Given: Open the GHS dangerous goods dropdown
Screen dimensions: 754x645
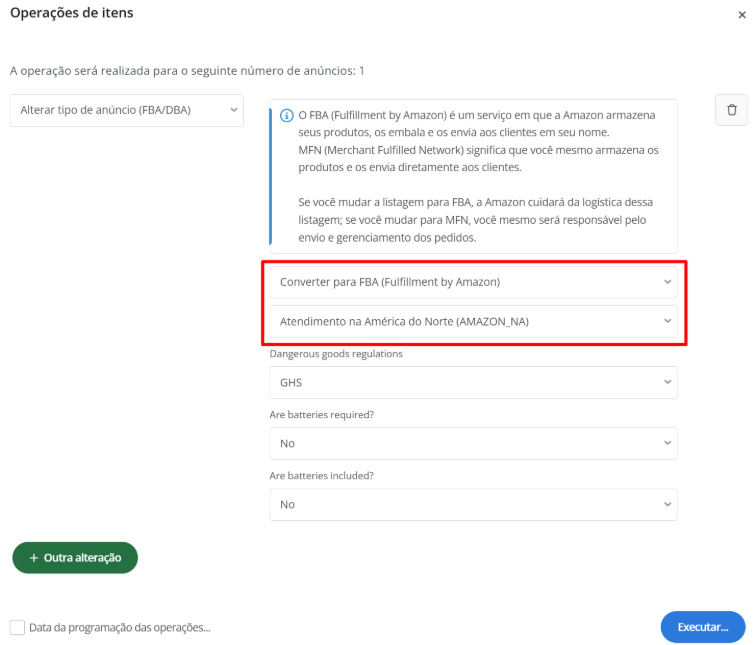Looking at the screenshot, I should point(473,382).
